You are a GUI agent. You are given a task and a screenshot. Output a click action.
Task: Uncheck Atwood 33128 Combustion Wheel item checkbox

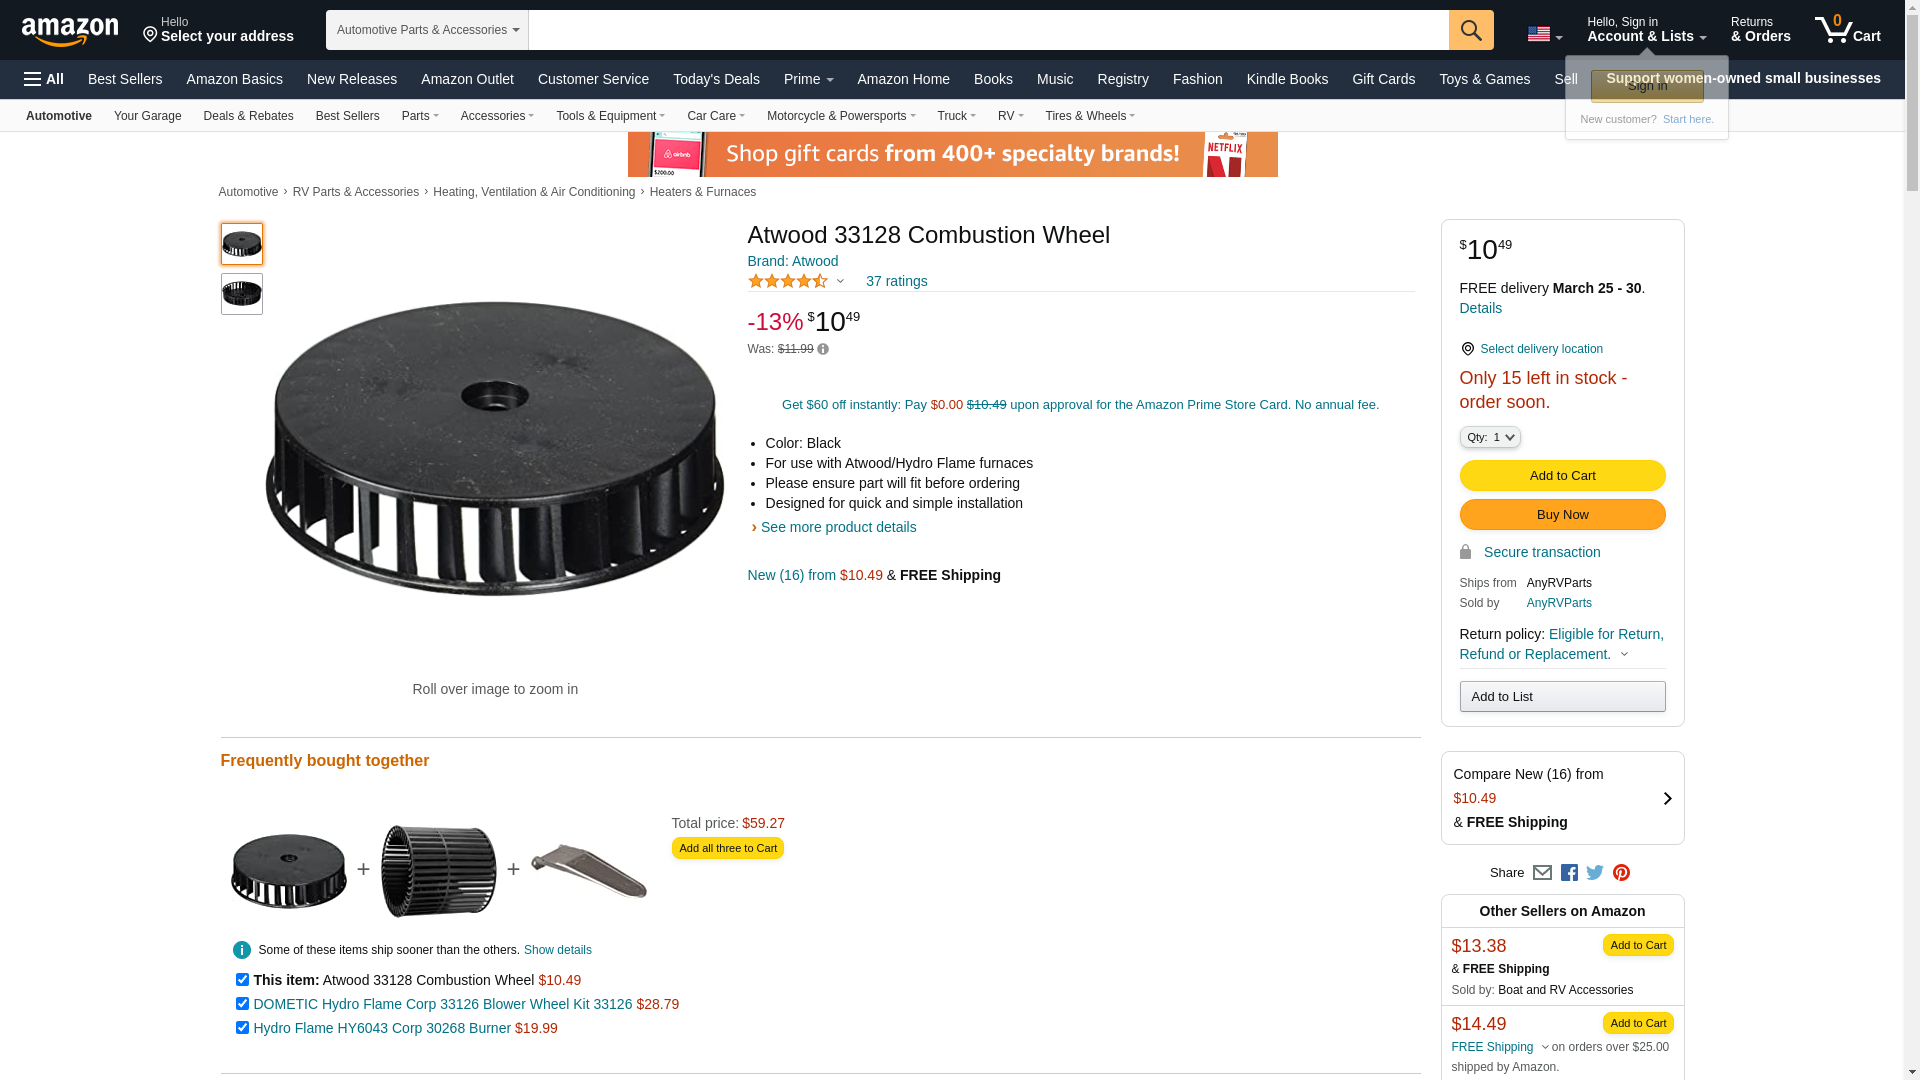242,980
